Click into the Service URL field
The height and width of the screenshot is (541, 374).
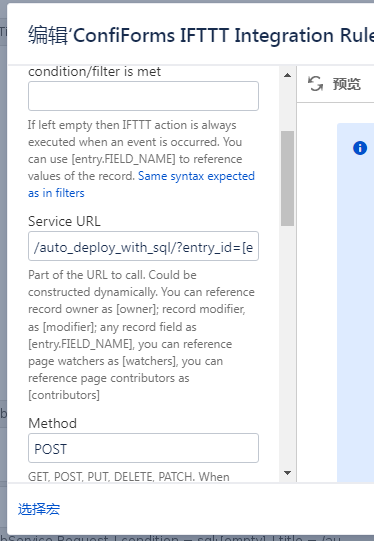point(143,246)
